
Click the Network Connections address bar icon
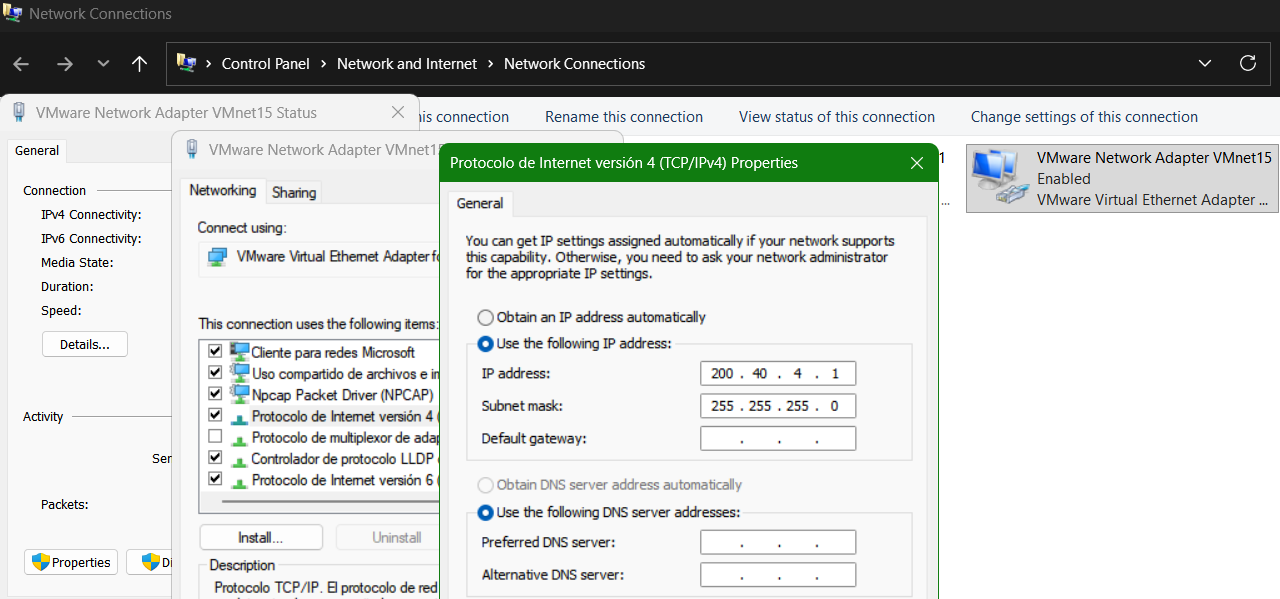click(x=186, y=63)
